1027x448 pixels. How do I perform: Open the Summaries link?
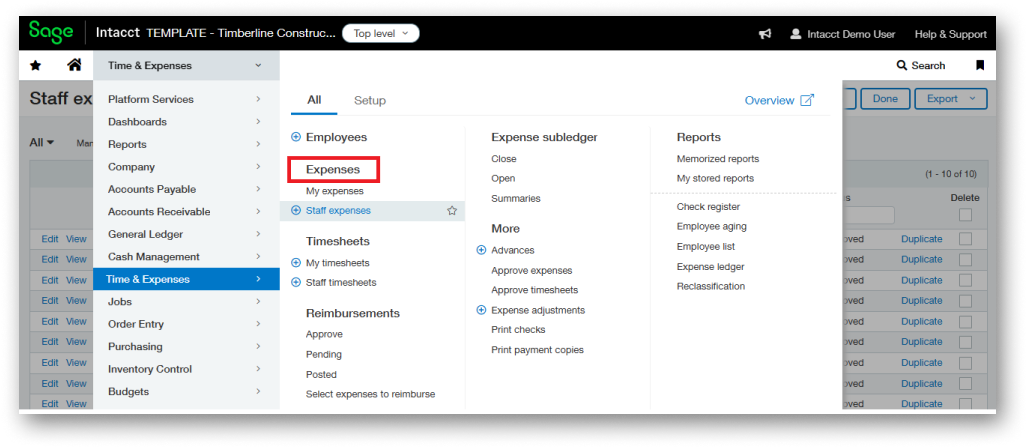516,198
